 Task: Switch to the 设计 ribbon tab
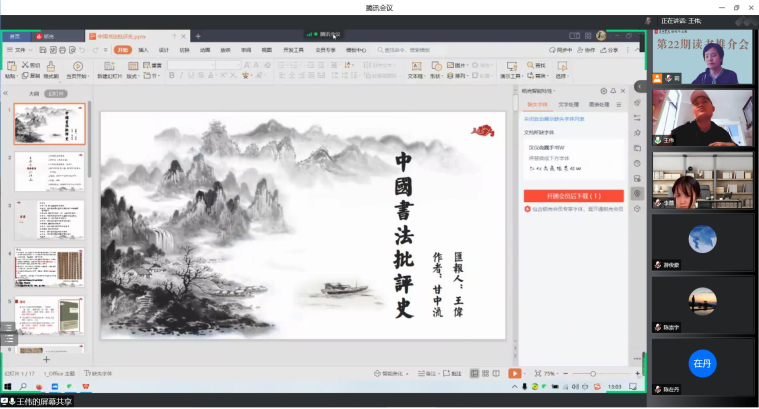pyautogui.click(x=164, y=49)
